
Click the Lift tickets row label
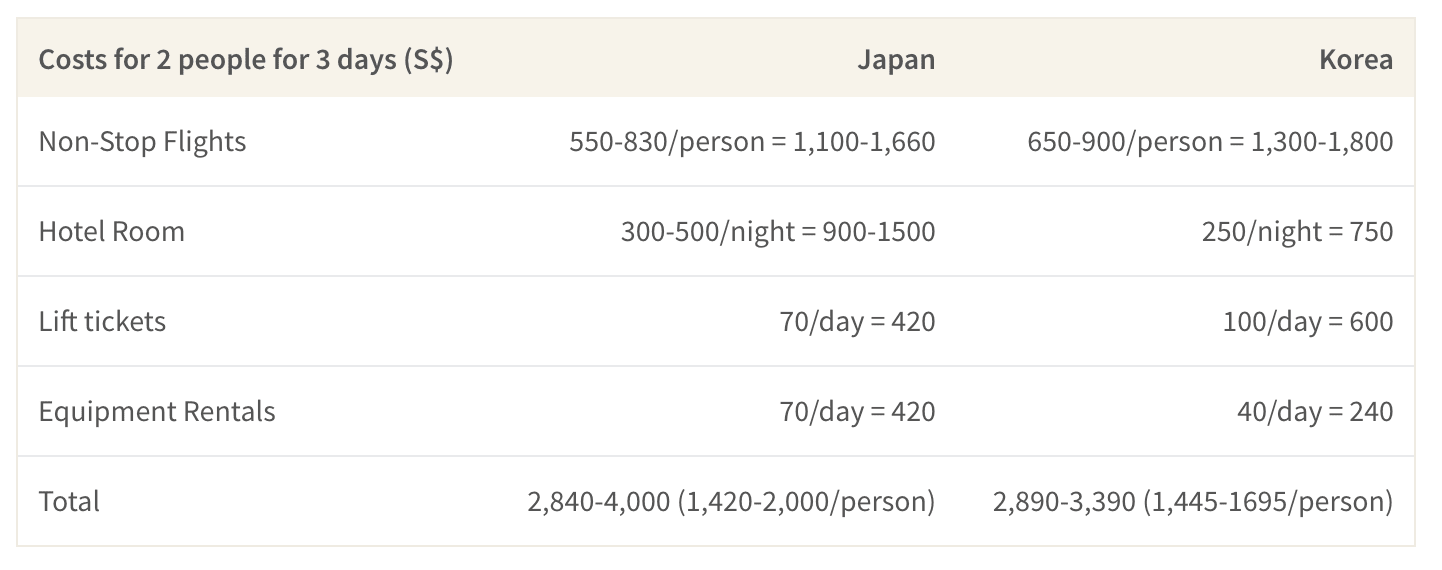pos(102,321)
